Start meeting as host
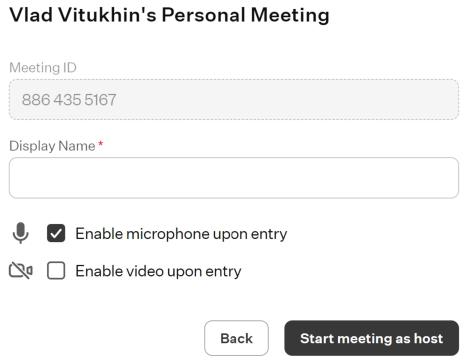The width and height of the screenshot is (467, 364). pos(371,338)
